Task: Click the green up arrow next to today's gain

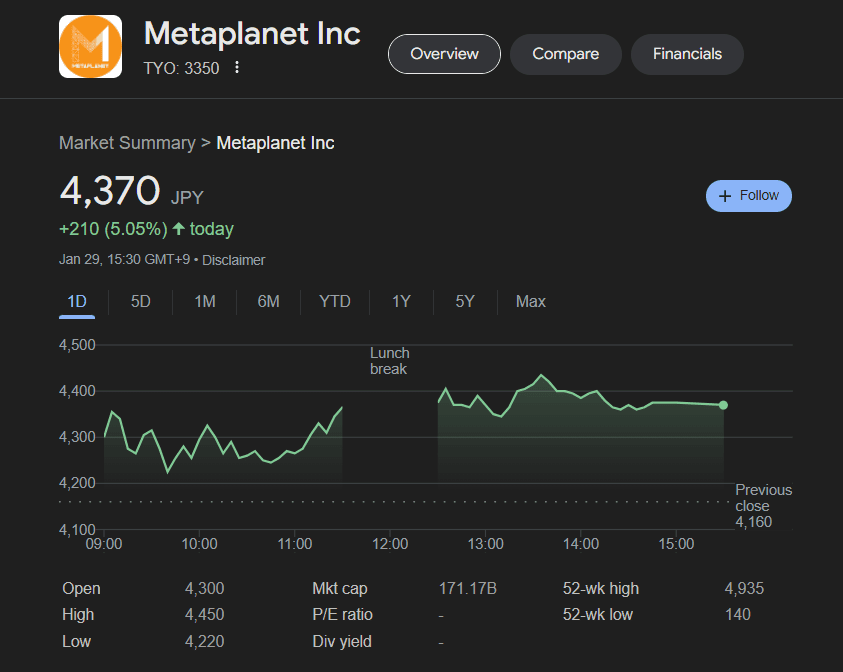Action: click(x=181, y=229)
